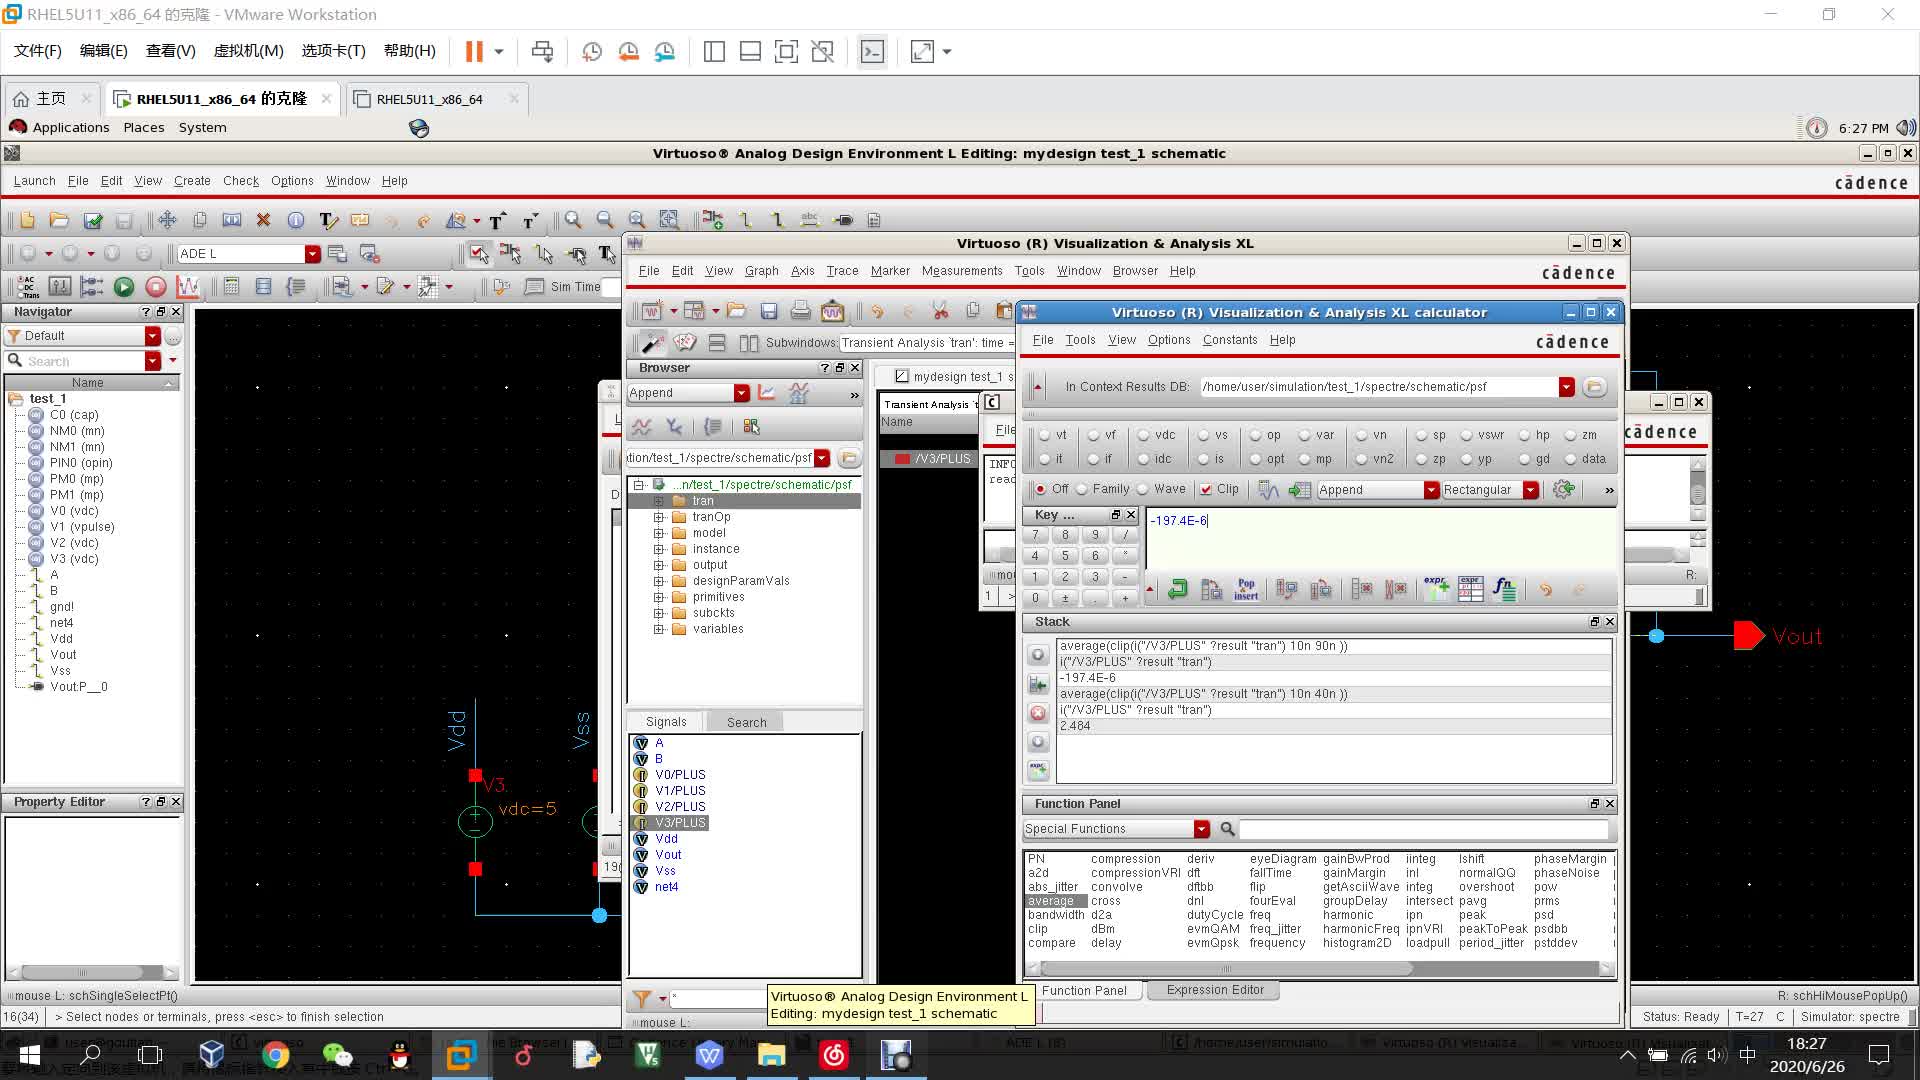The image size is (1920, 1080).
Task: Click the move (four-arrow) tool icon
Action: coord(167,220)
